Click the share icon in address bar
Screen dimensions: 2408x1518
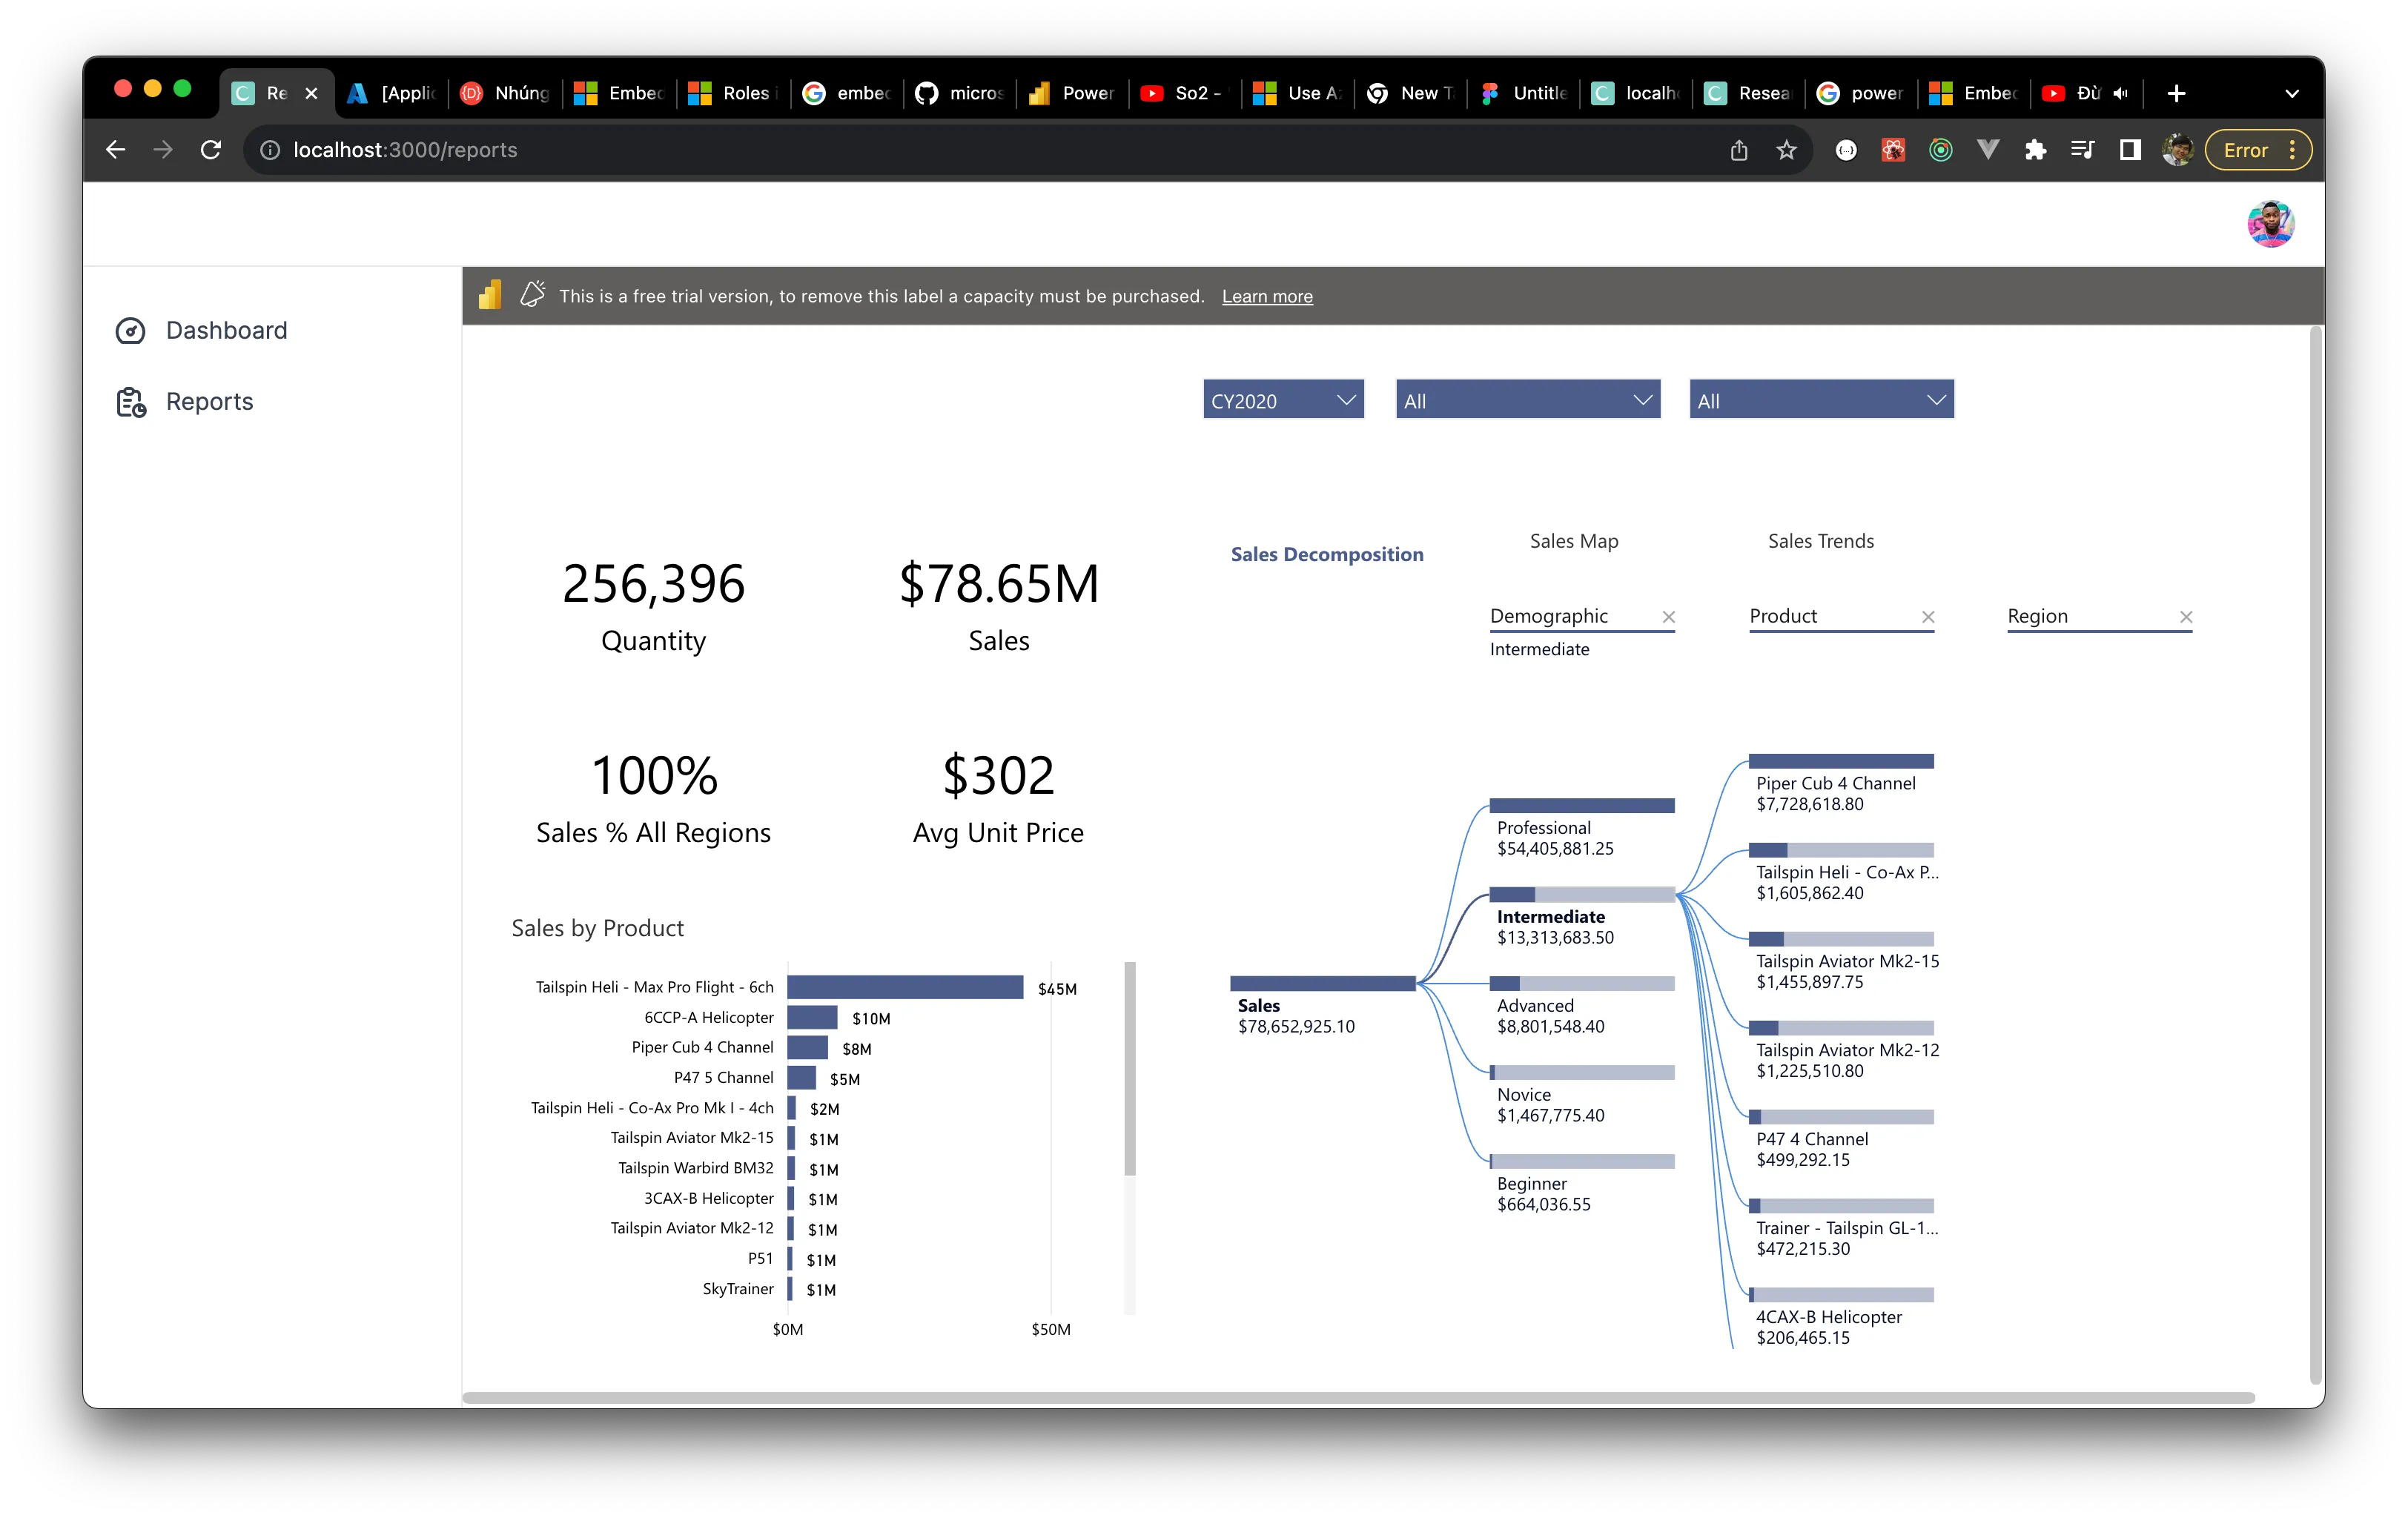coord(1739,150)
